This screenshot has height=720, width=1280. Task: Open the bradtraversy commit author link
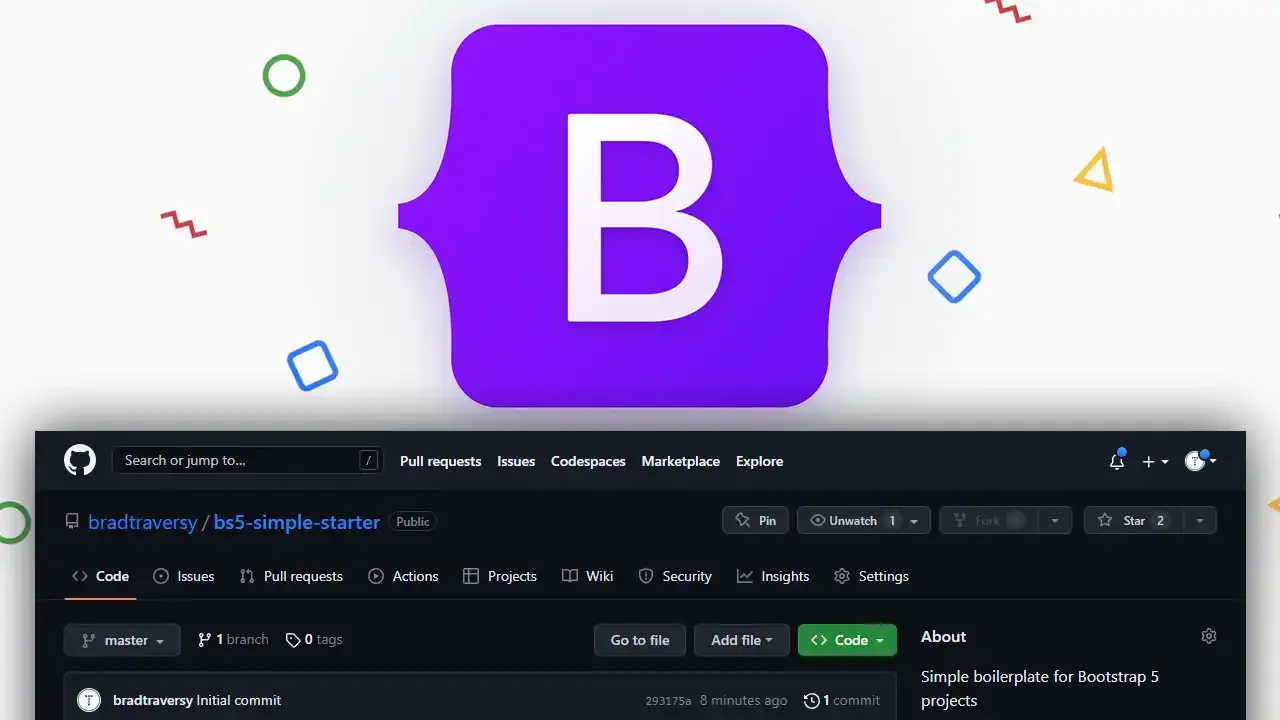pyautogui.click(x=153, y=701)
